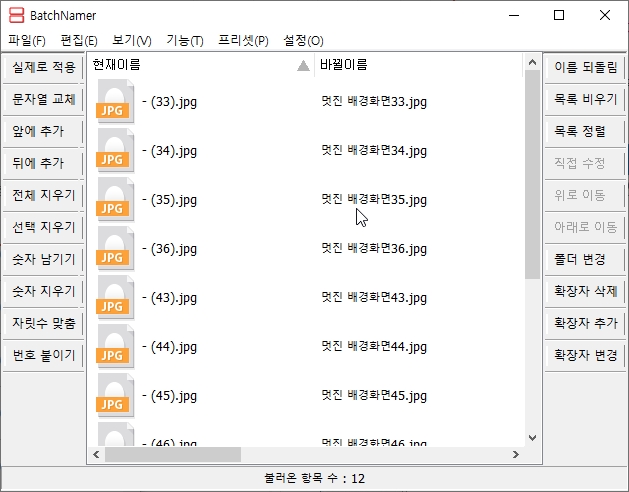Viewport: 629px width, 492px height.
Task: Click new name 멋진 배경화면43.jpg
Action: (x=374, y=298)
